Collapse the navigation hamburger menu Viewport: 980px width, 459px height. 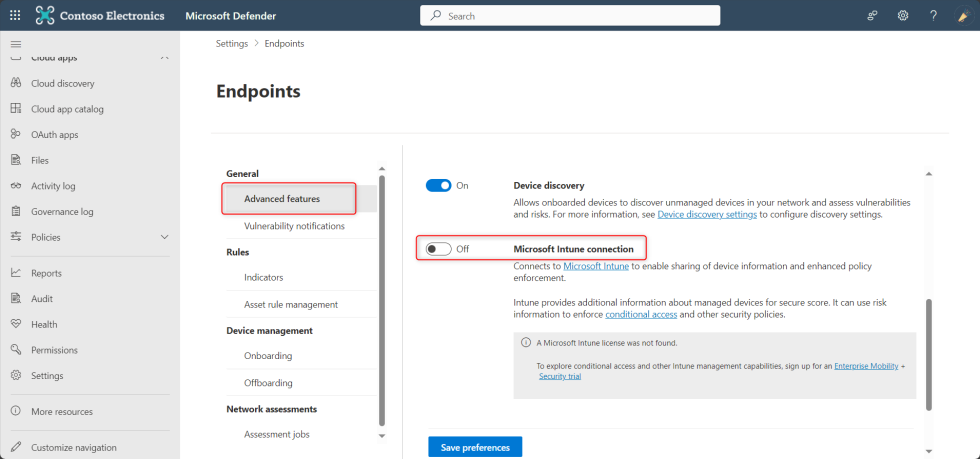(16, 44)
